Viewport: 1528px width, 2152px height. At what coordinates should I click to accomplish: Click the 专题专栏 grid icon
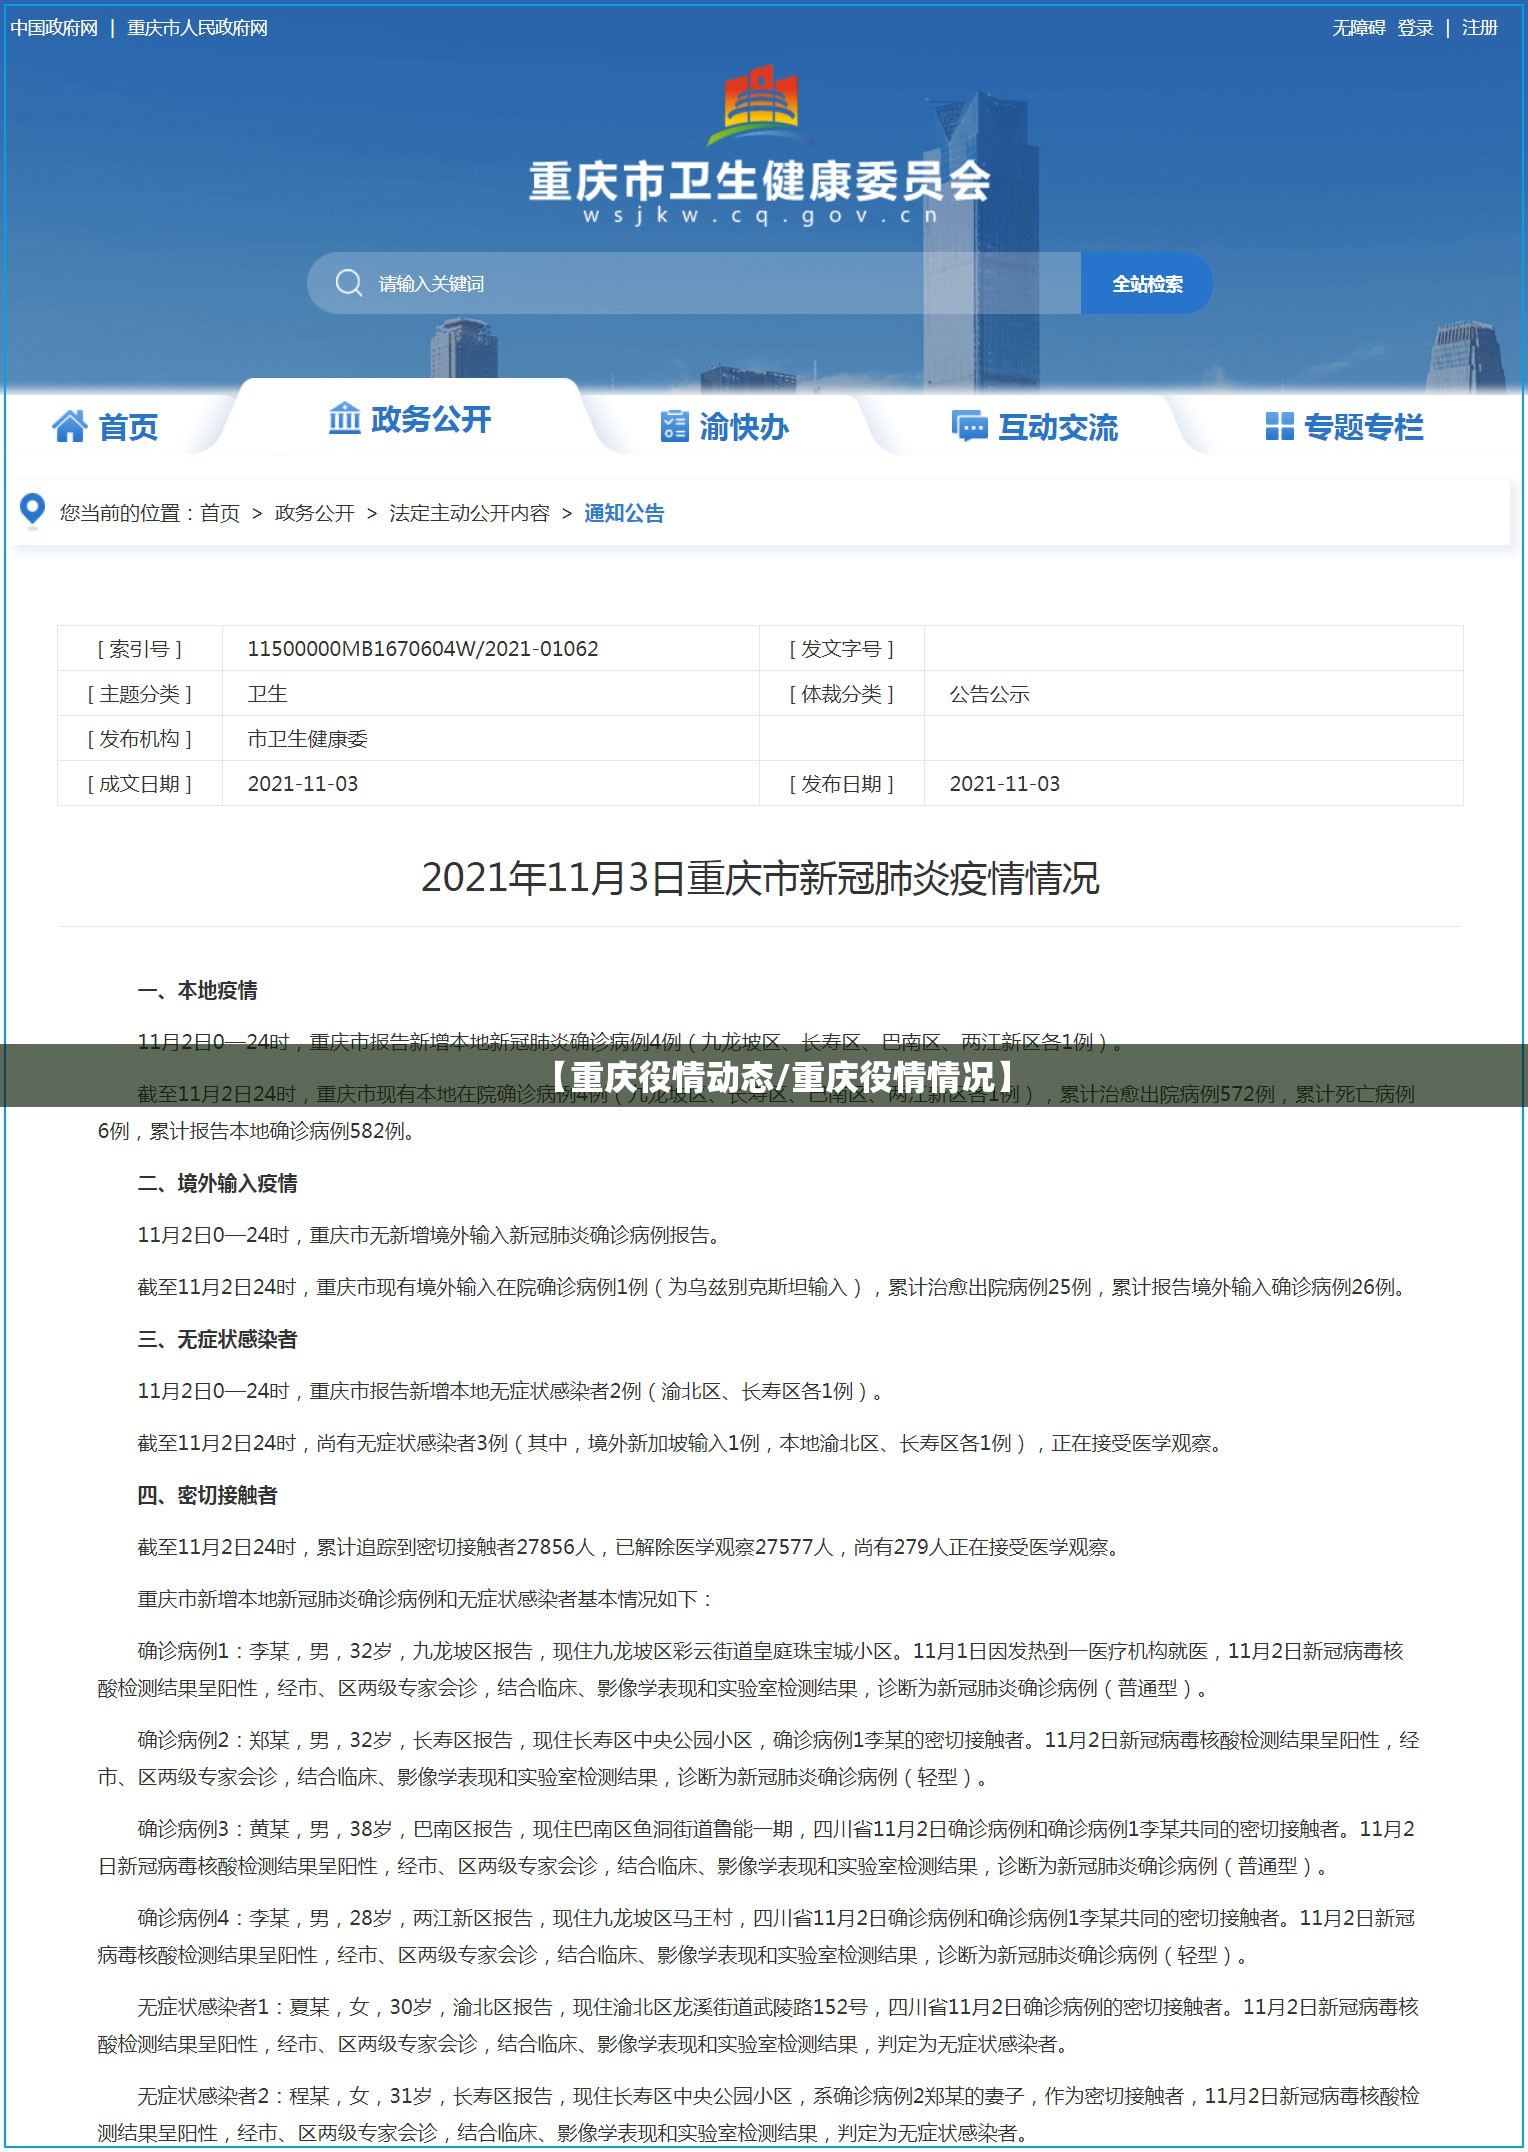click(x=1279, y=427)
